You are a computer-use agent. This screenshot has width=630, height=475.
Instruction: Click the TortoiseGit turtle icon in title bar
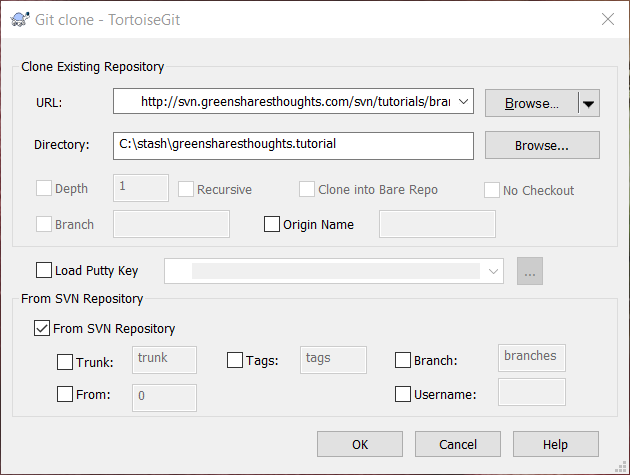pos(20,19)
